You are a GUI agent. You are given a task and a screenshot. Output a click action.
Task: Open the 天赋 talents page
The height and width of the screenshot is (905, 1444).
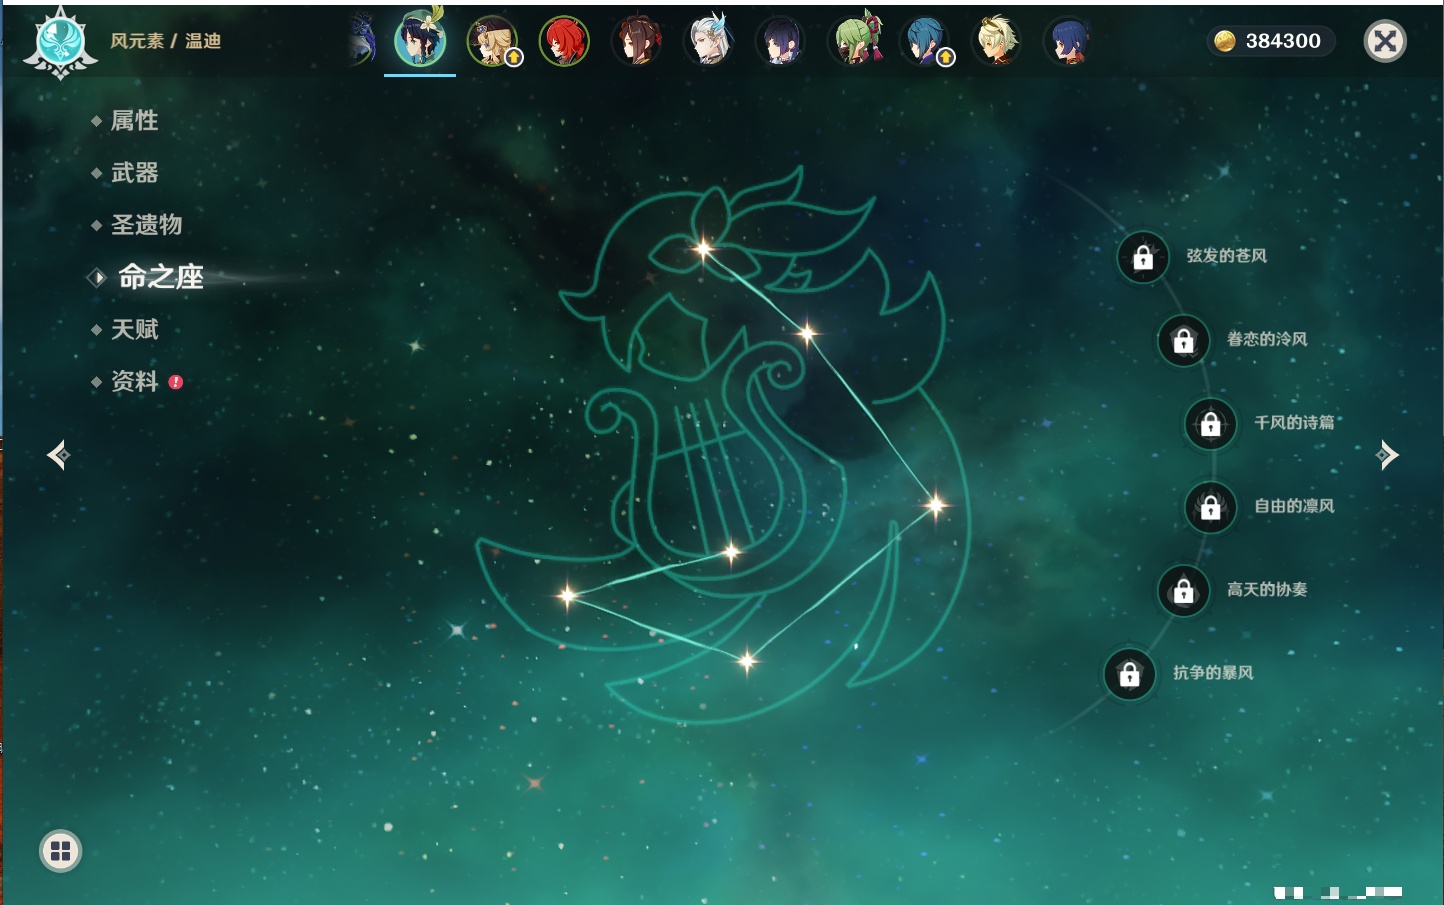click(x=134, y=329)
